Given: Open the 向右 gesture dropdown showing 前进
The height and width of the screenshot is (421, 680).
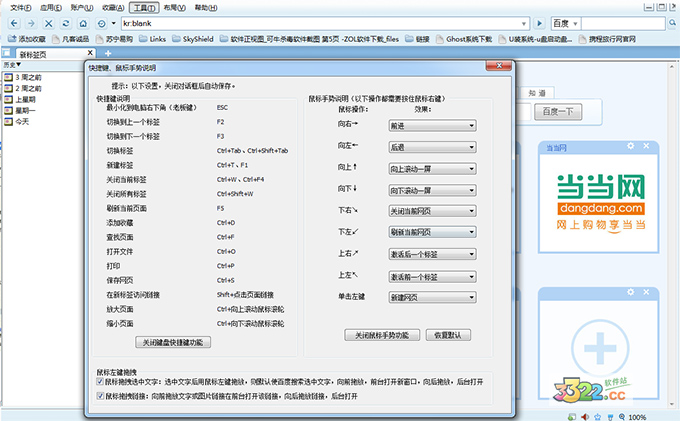Looking at the screenshot, I should 430,126.
